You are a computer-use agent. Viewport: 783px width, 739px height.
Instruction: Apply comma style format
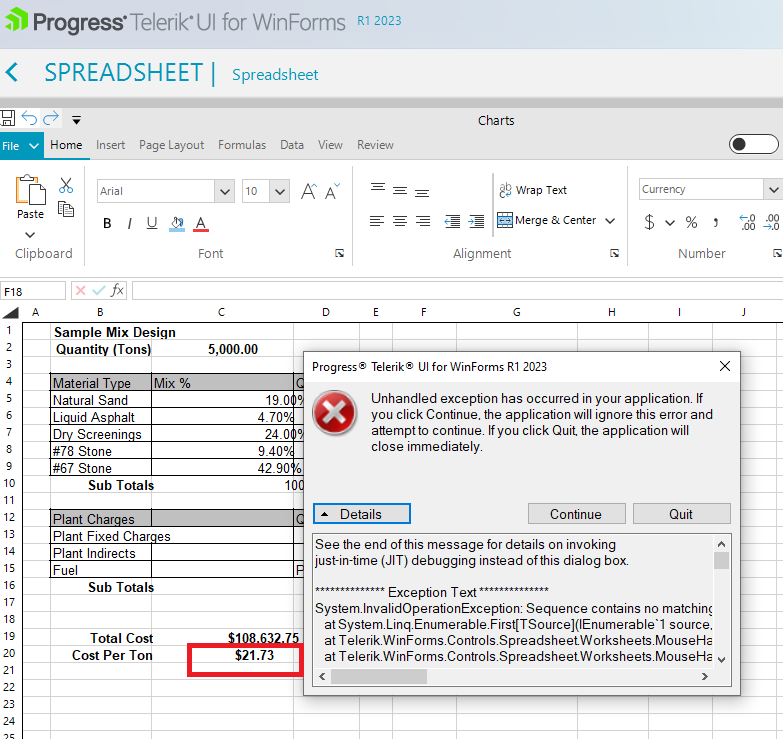tap(716, 222)
